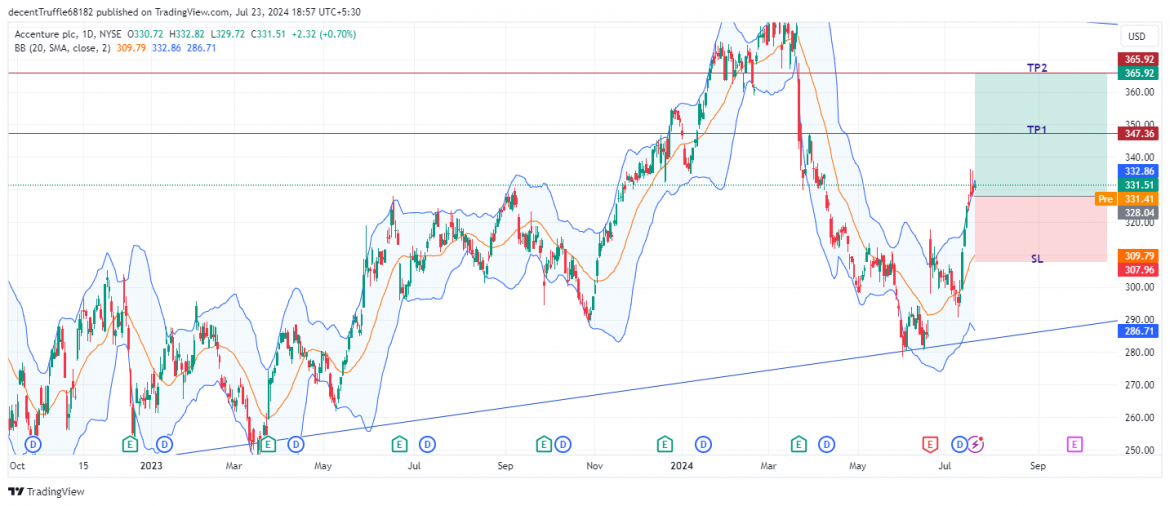Open the USD currency selector
The image size is (1170, 506).
1136,36
